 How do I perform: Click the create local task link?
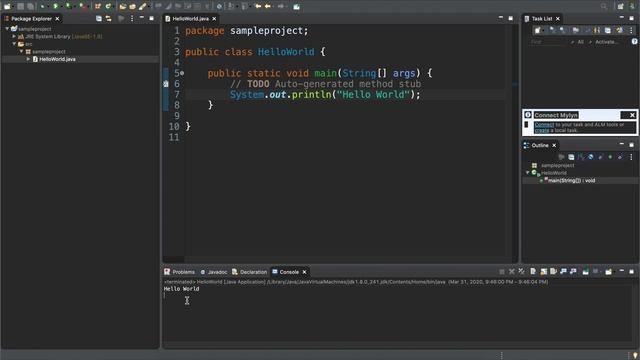click(x=542, y=130)
